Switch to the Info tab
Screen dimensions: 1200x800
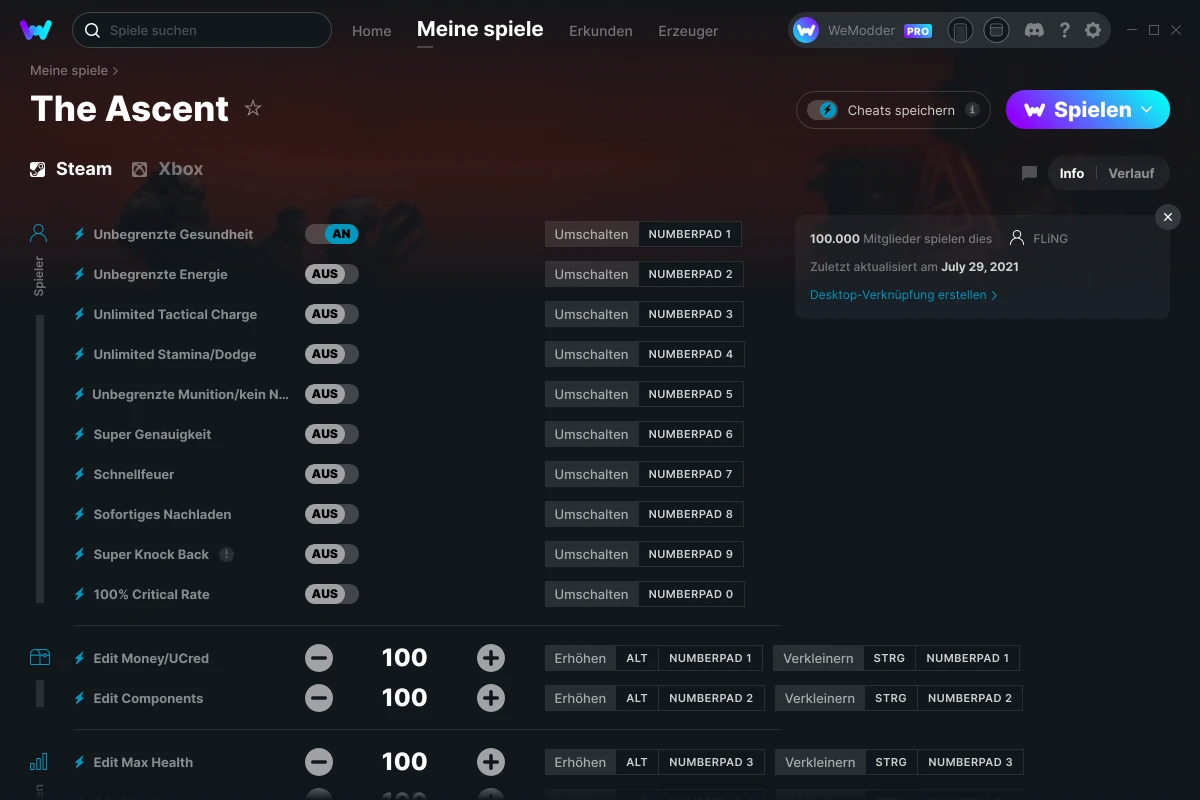click(1072, 173)
